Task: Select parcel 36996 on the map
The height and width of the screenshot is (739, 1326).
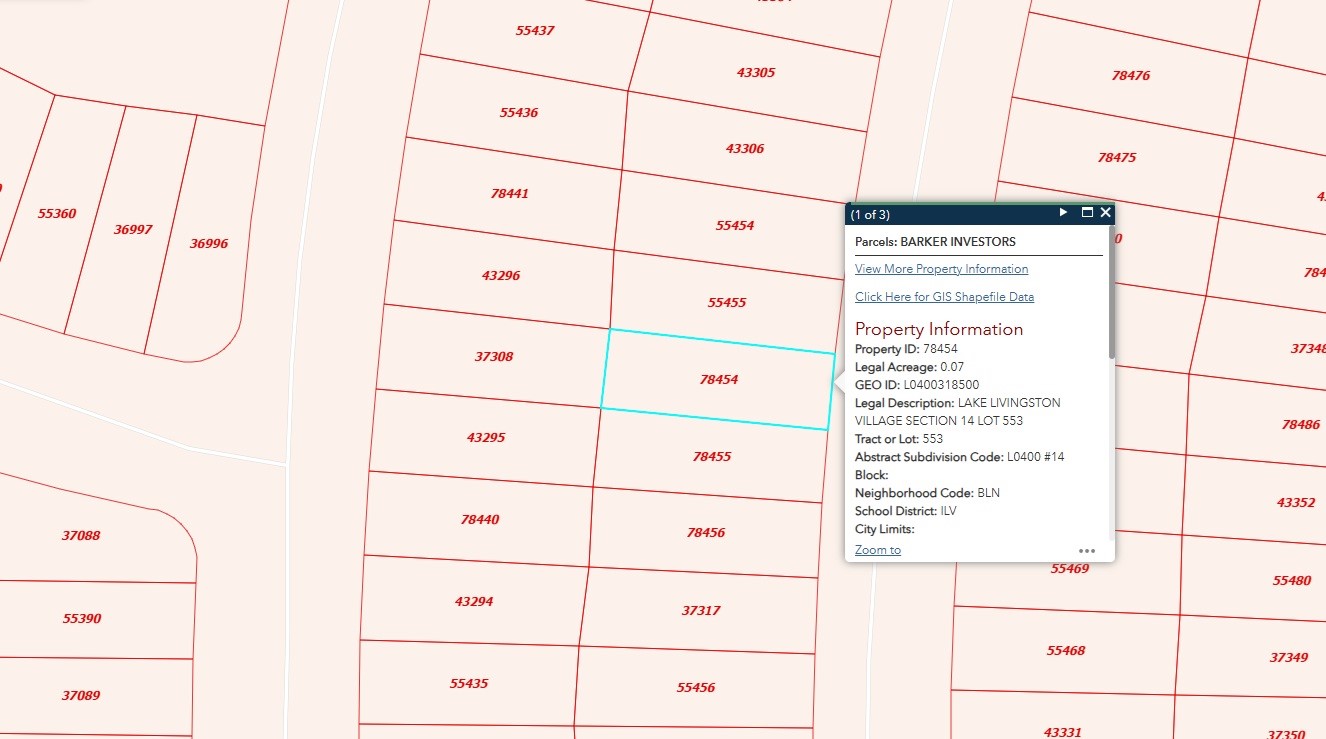Action: pyautogui.click(x=209, y=243)
